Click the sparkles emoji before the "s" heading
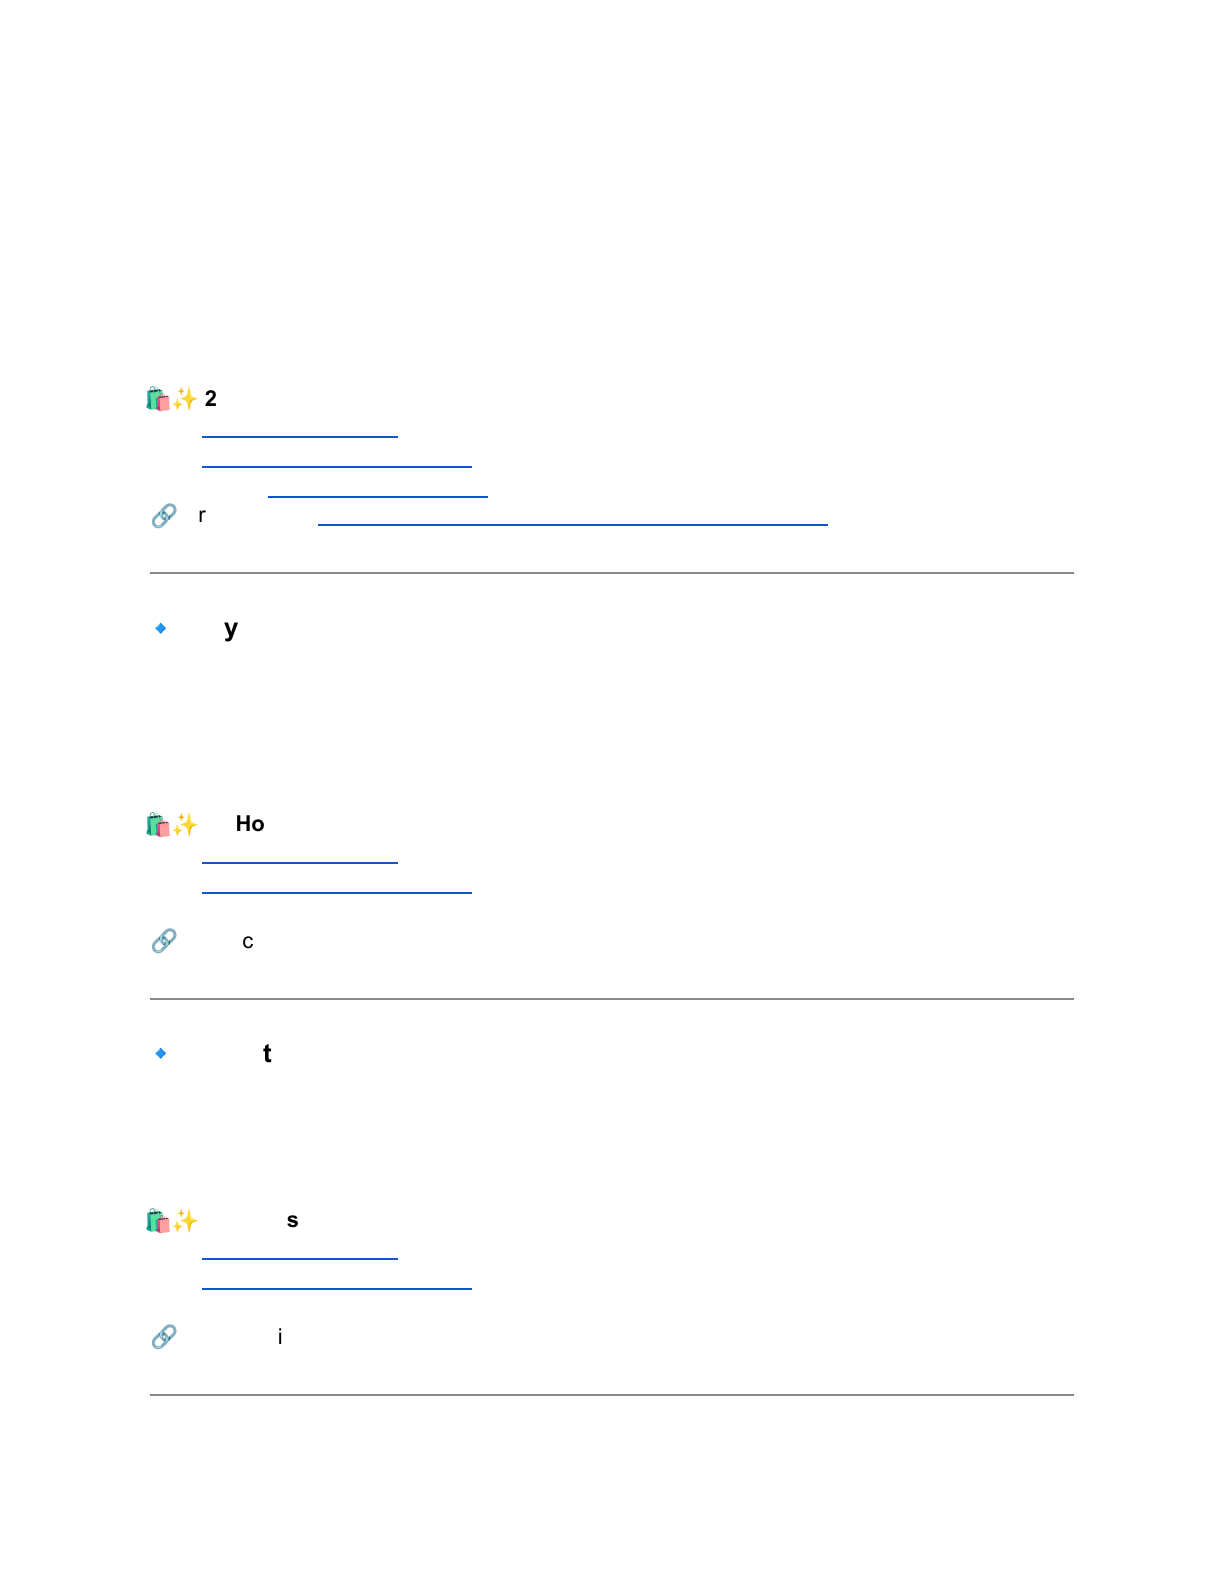 (x=185, y=1221)
